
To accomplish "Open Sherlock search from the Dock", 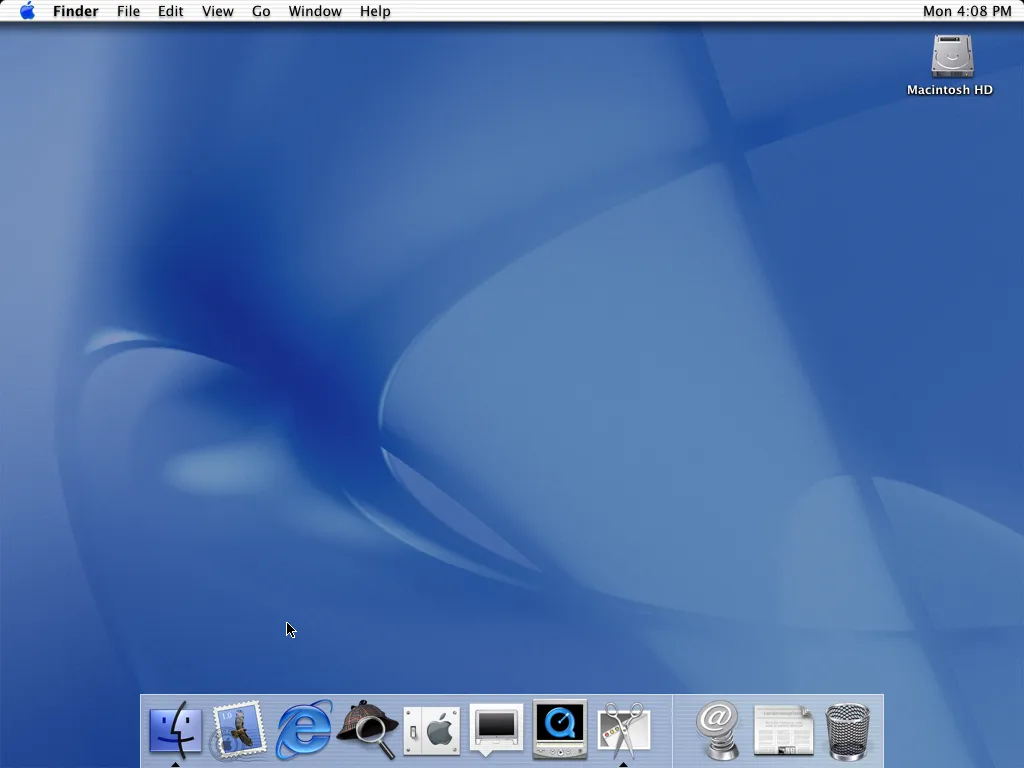I will (366, 730).
